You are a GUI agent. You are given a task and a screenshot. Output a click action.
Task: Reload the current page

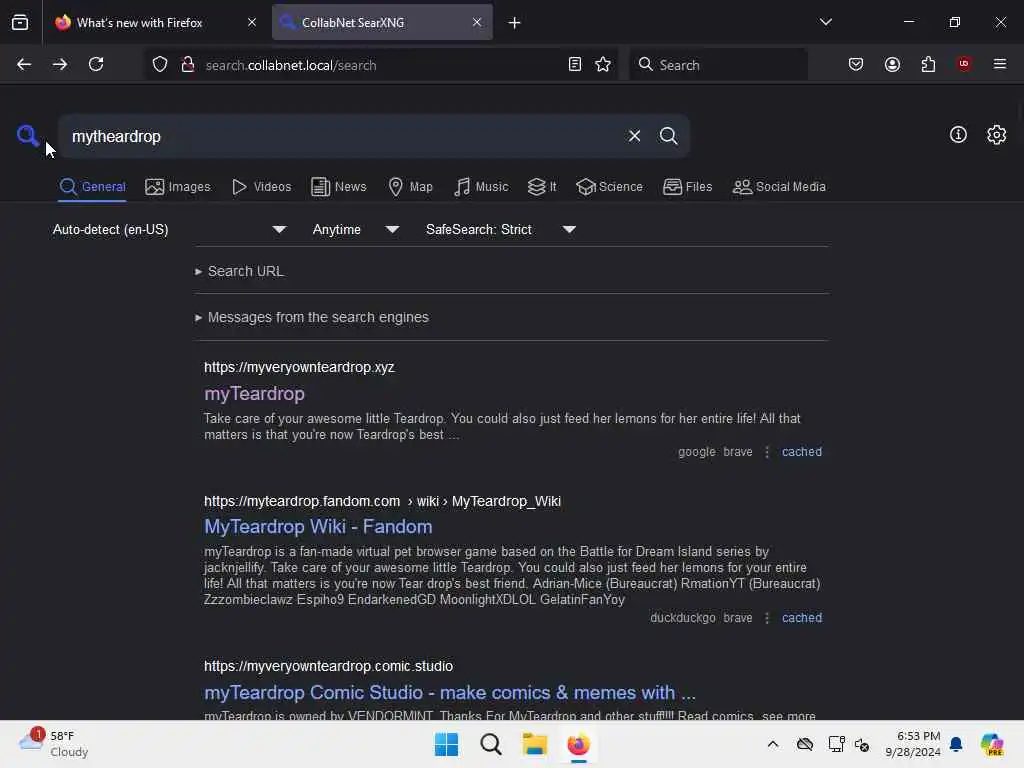(96, 64)
